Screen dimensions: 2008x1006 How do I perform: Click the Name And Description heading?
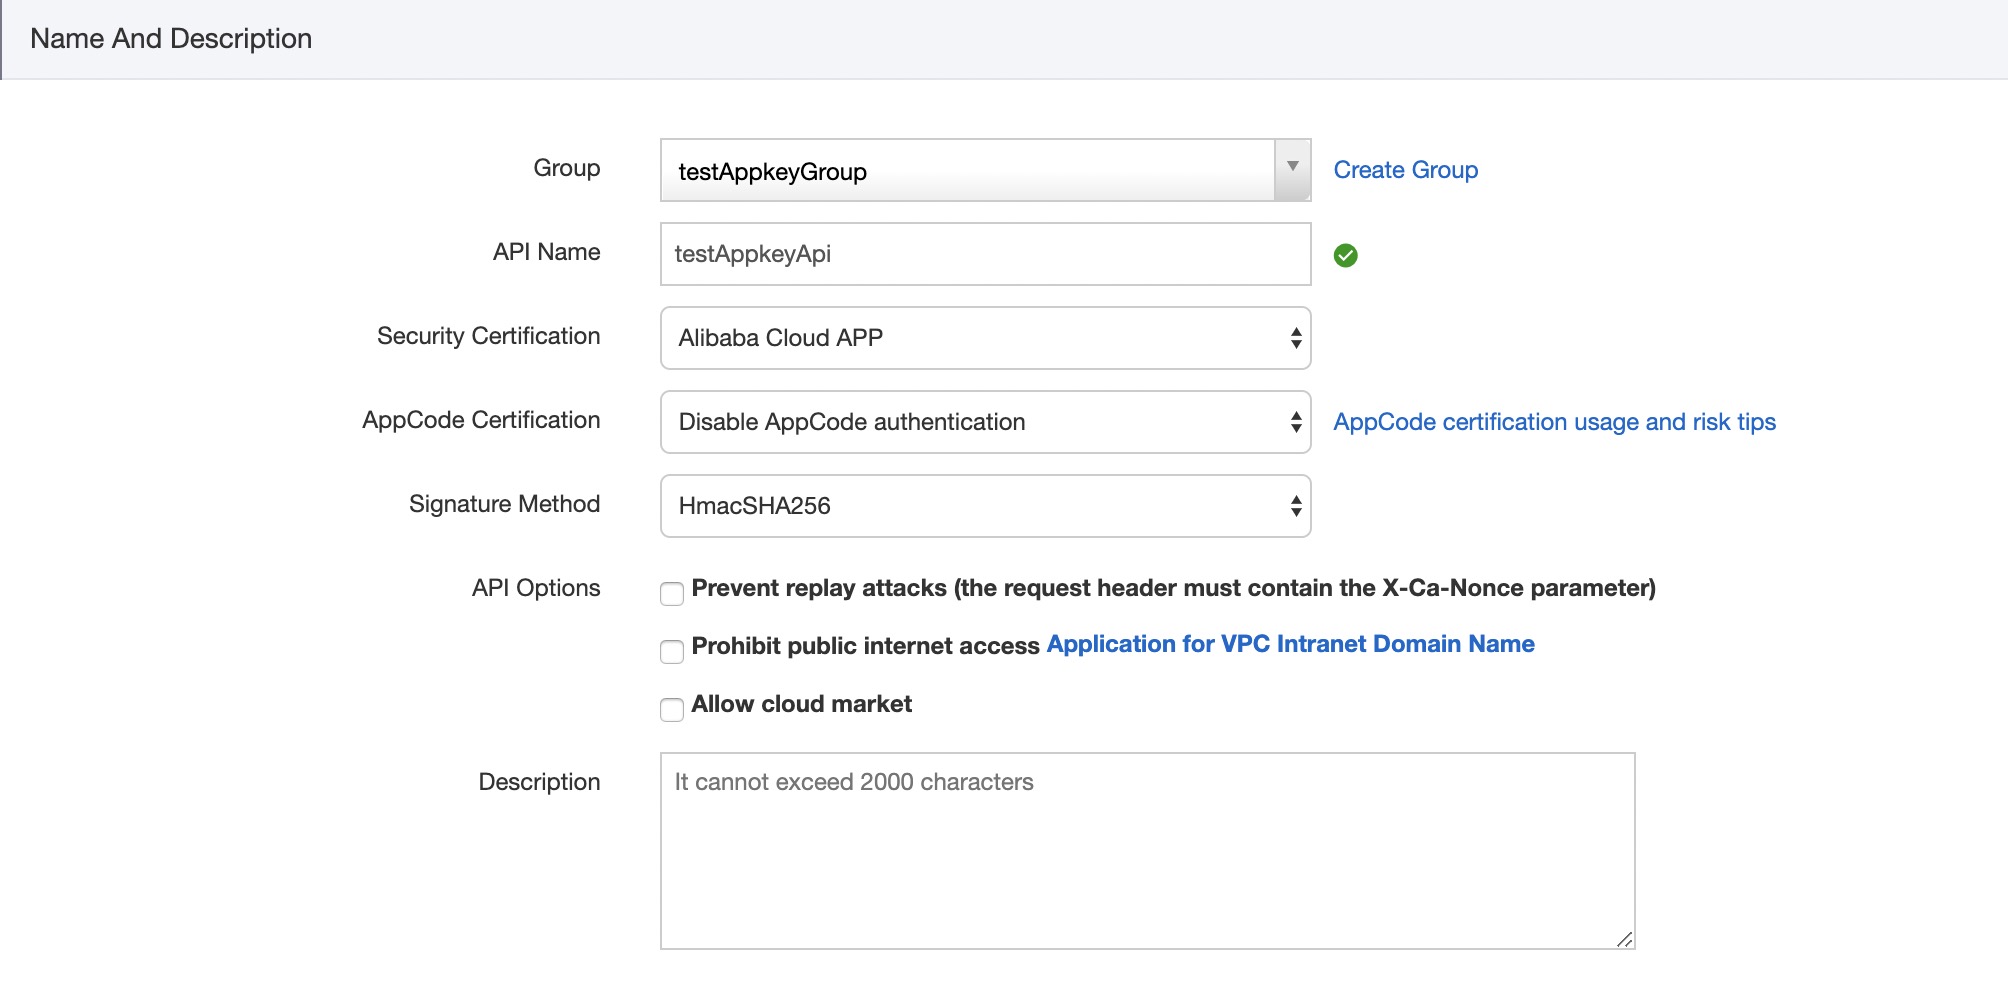coord(171,38)
